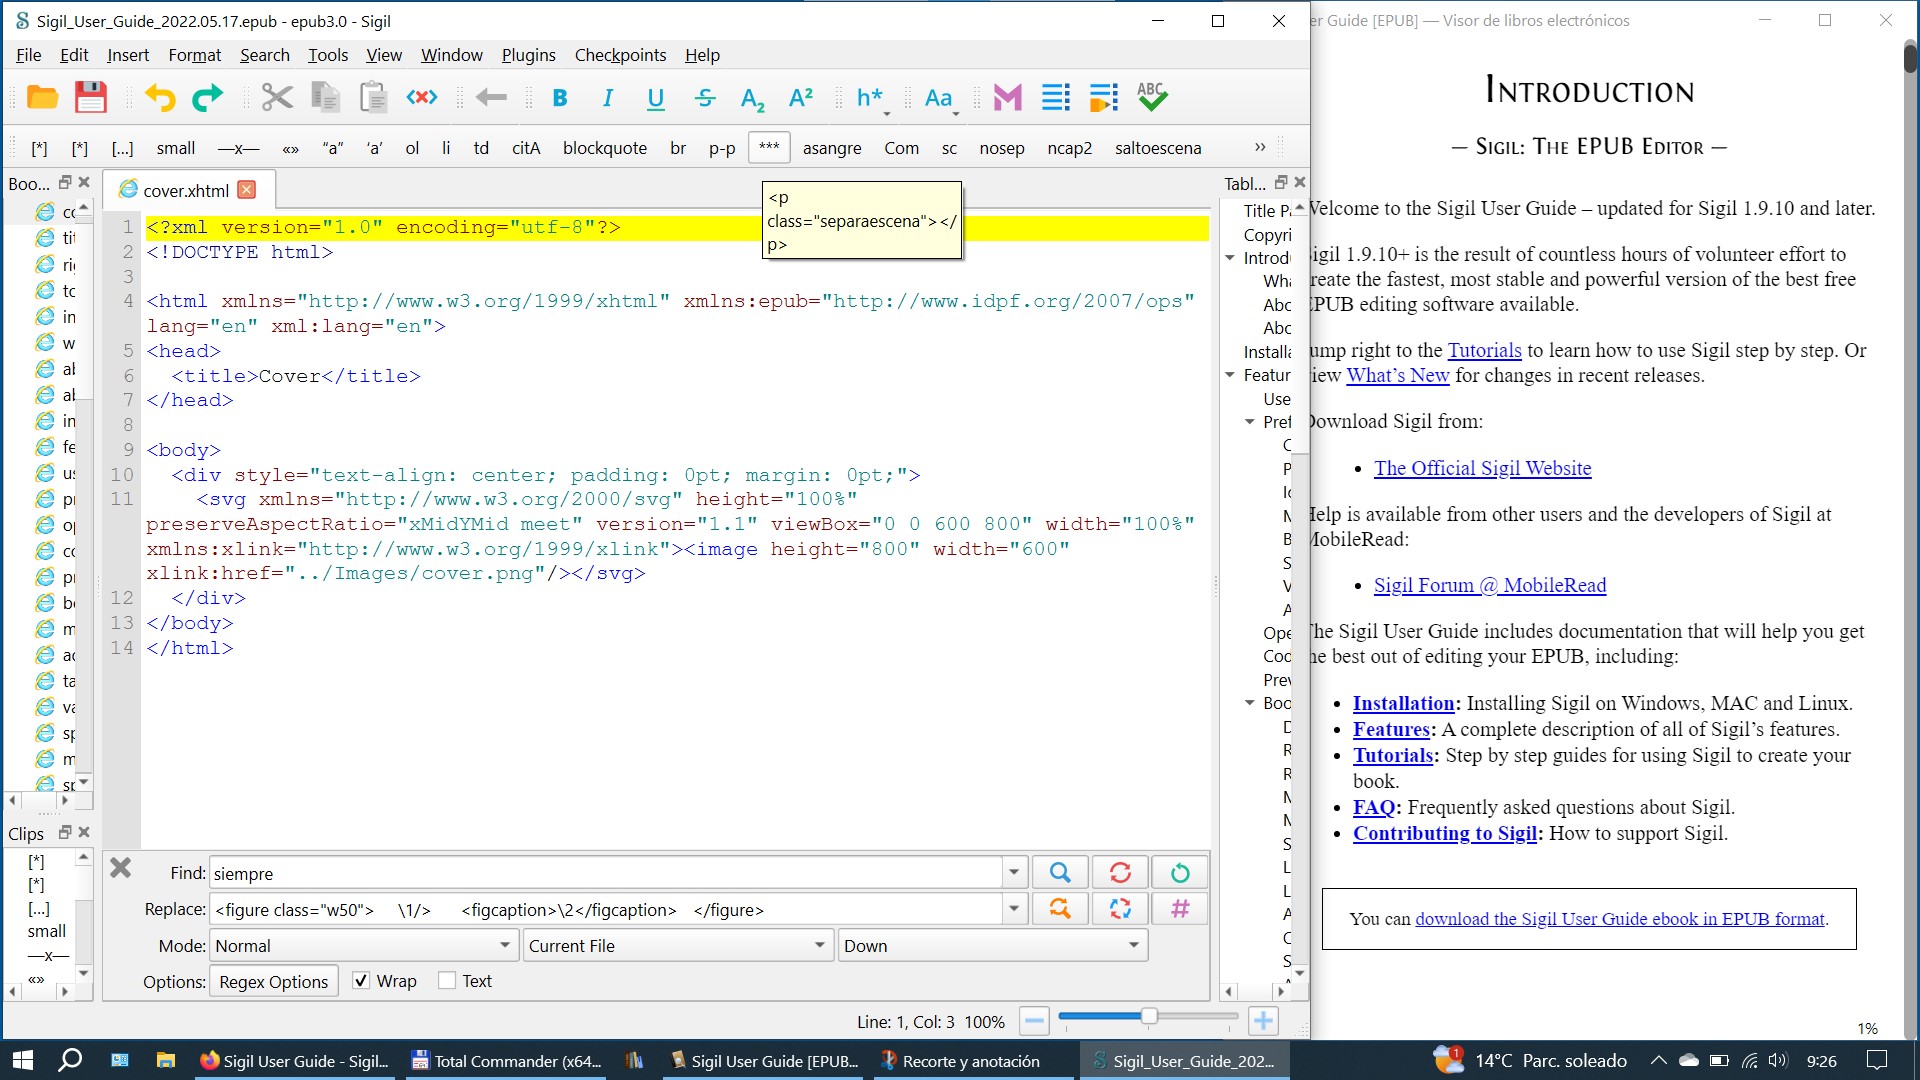
Task: Open the heading h* tool
Action: 870,97
